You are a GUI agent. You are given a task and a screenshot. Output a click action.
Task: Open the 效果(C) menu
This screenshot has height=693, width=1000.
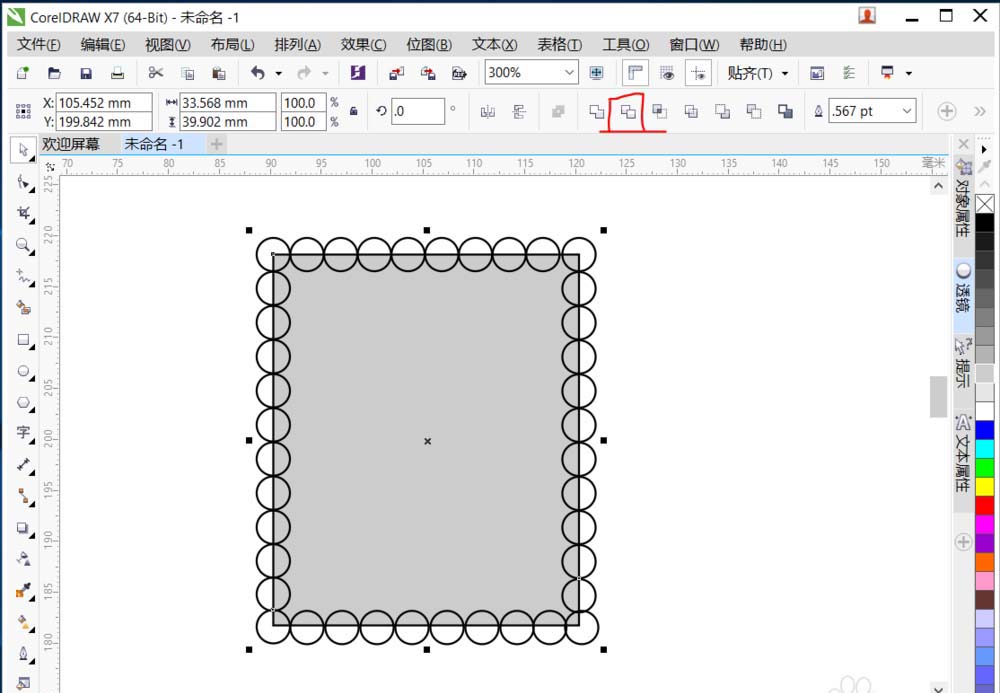pyautogui.click(x=362, y=44)
